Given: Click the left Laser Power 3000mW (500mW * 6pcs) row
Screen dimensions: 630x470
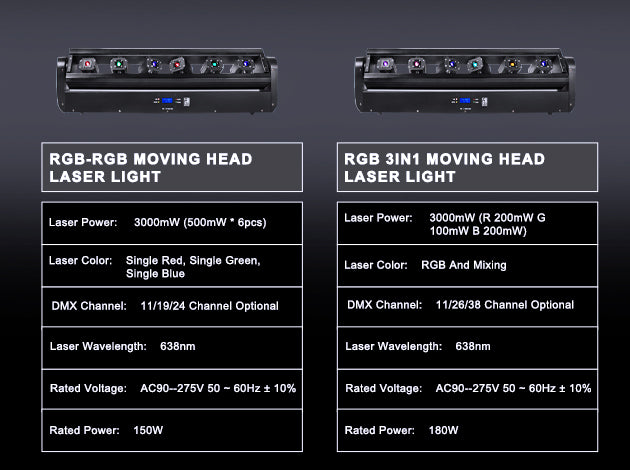Looking at the screenshot, I should 171,222.
